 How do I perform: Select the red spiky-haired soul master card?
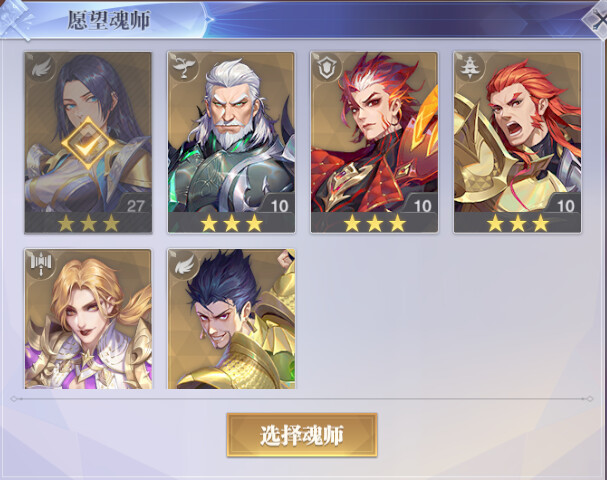pyautogui.click(x=374, y=142)
